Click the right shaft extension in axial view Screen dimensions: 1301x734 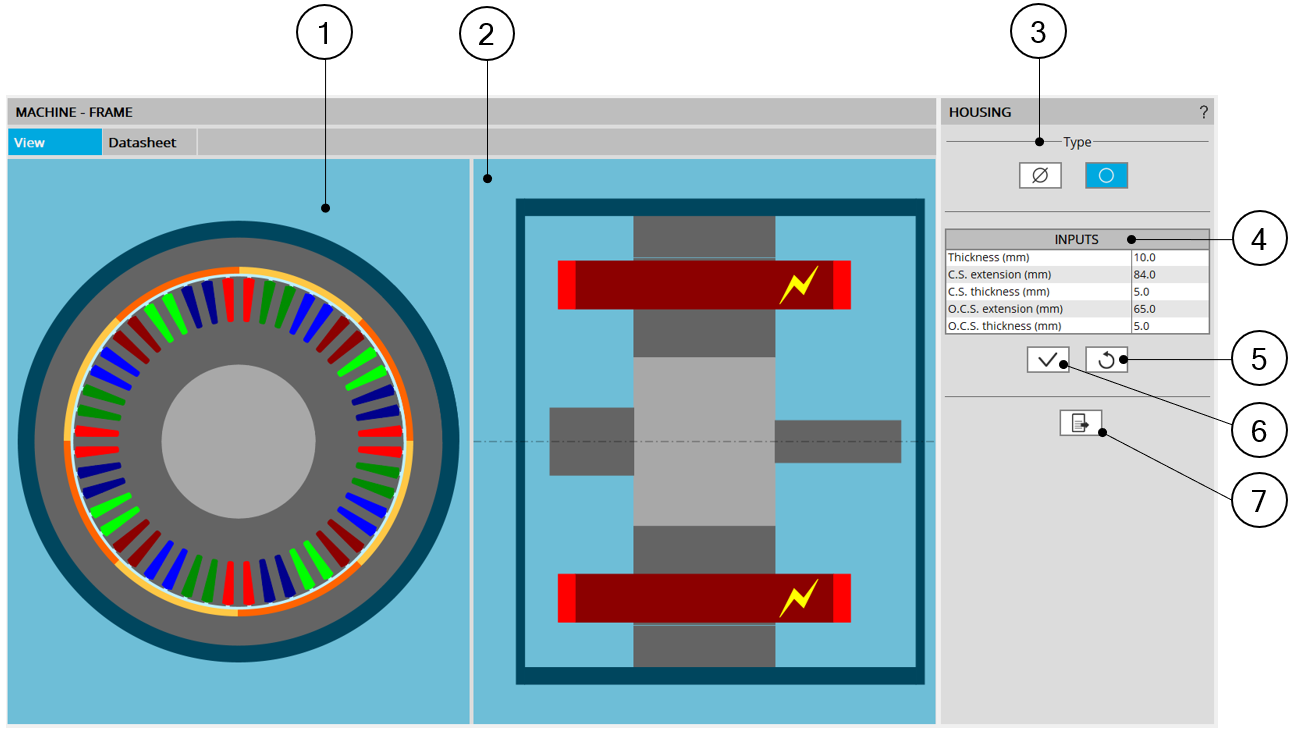point(837,441)
